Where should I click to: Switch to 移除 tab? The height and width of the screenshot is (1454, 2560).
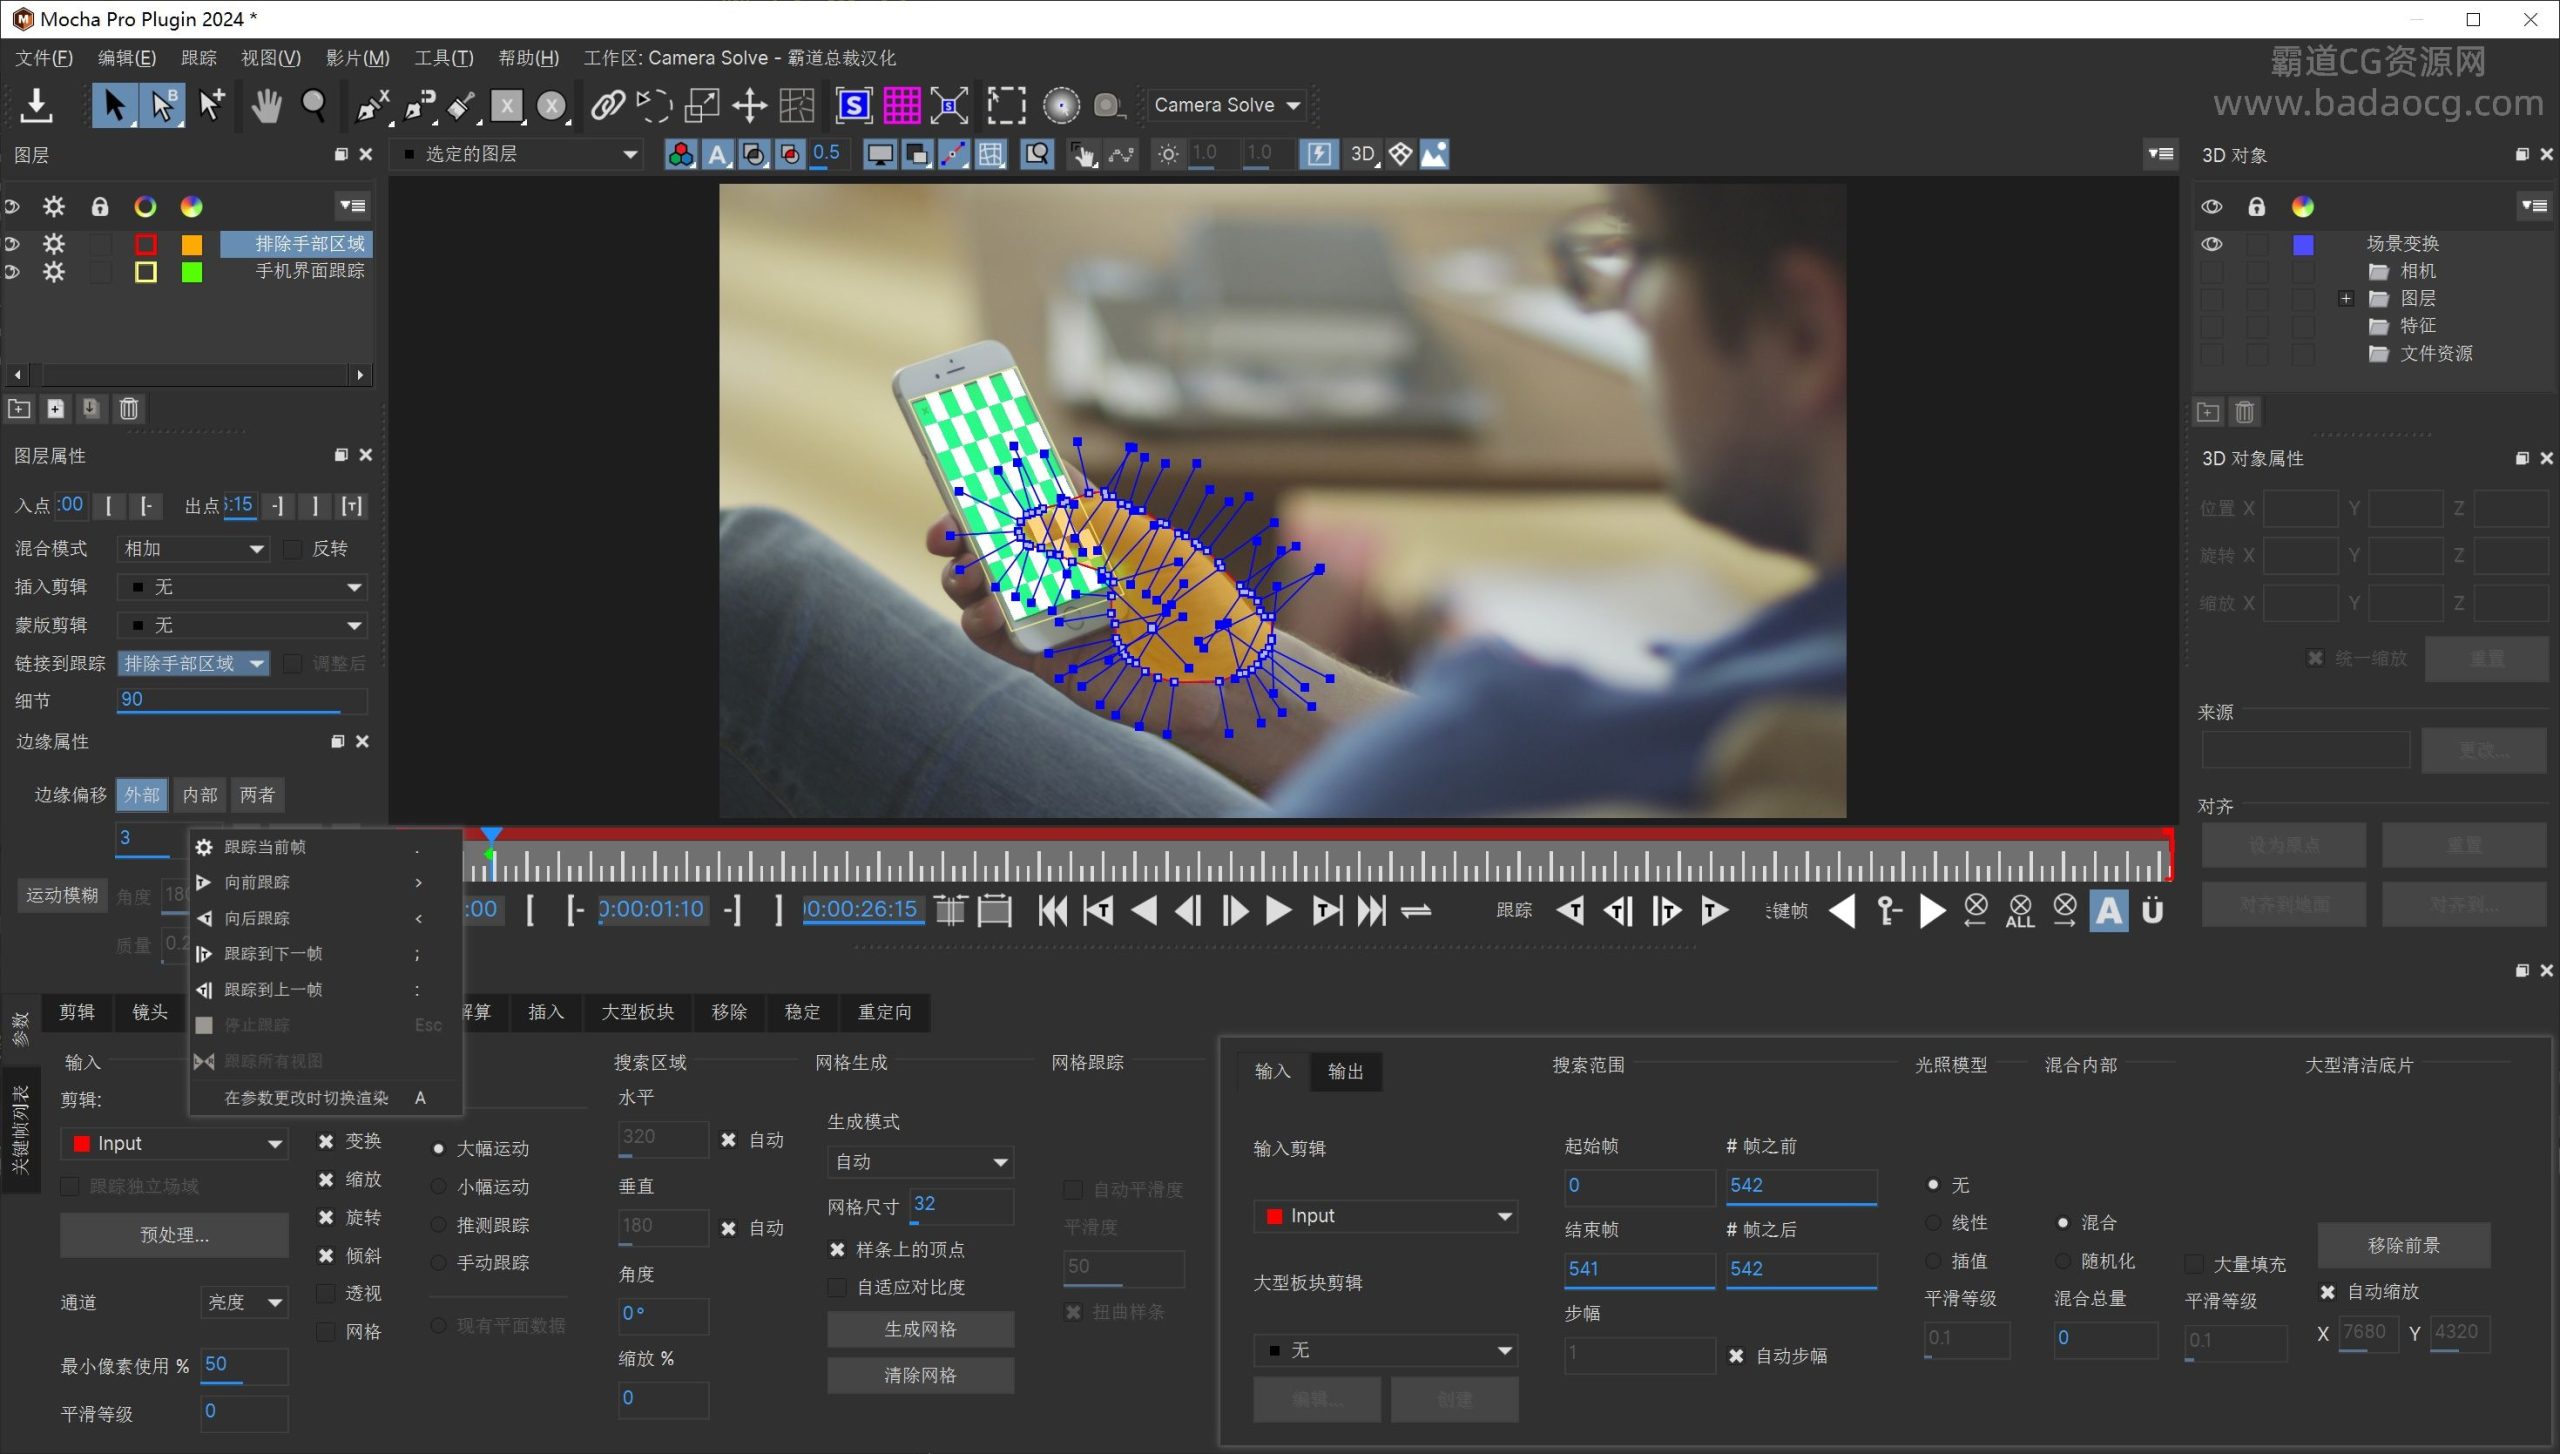click(x=729, y=1012)
